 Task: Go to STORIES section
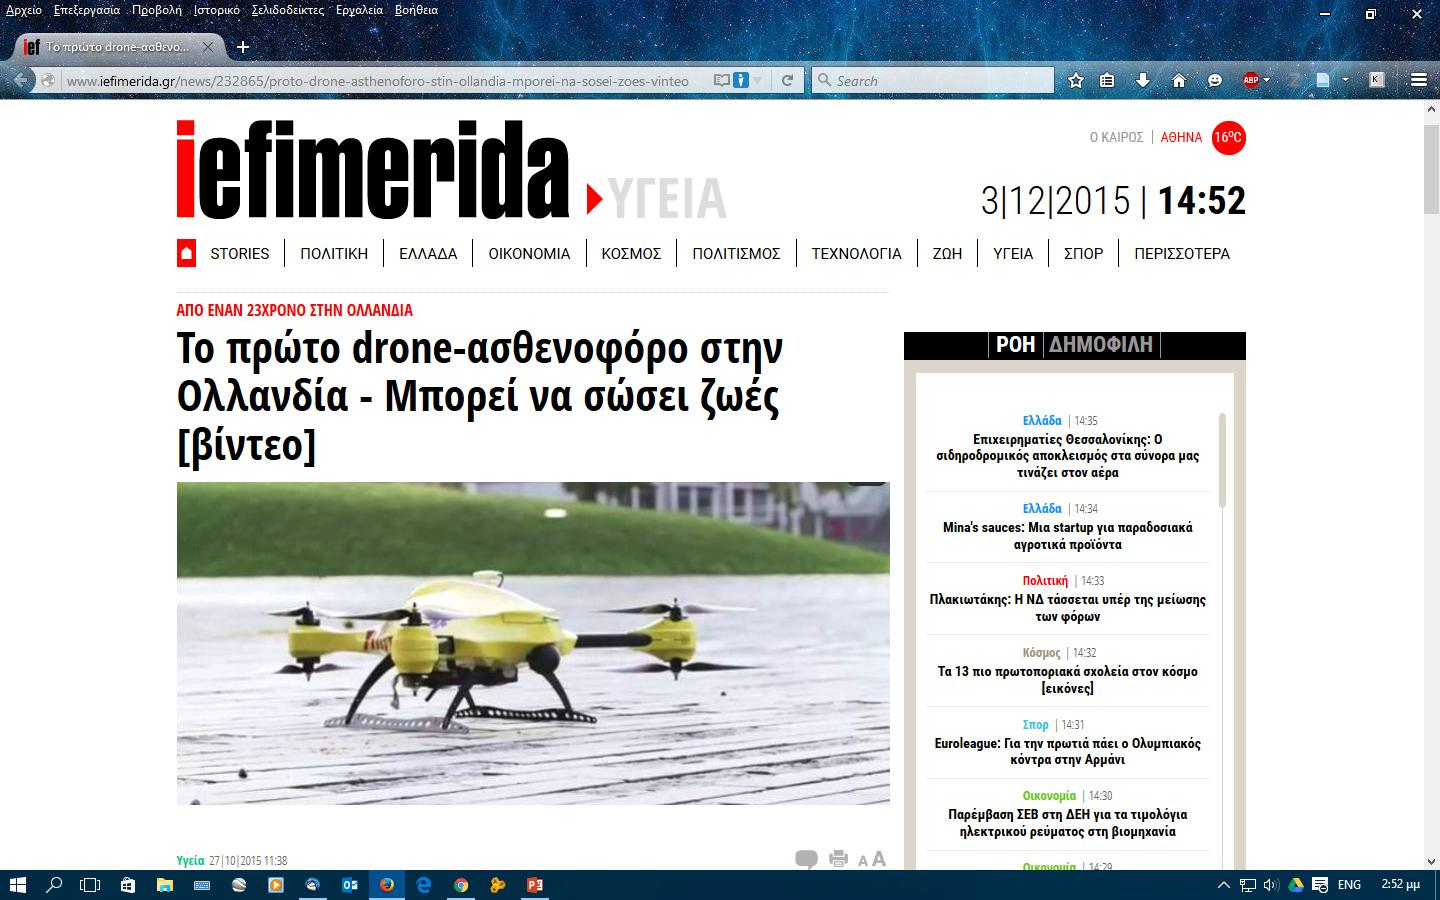239,254
